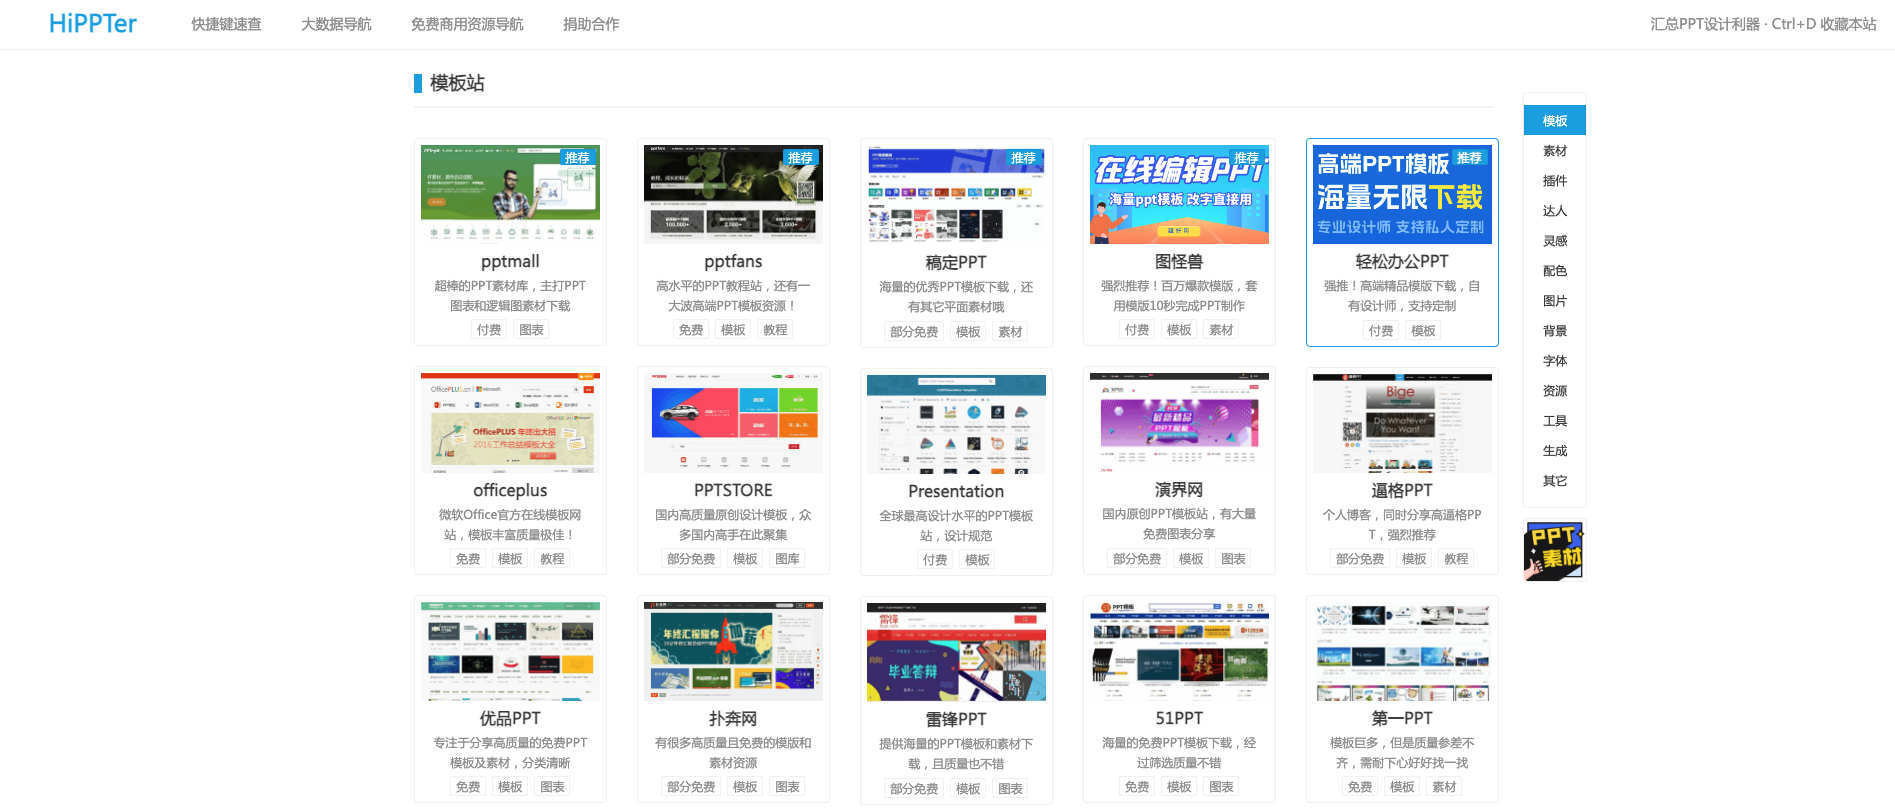Select 字体 in the side navigation
This screenshot has height=812, width=1895.
(1555, 361)
